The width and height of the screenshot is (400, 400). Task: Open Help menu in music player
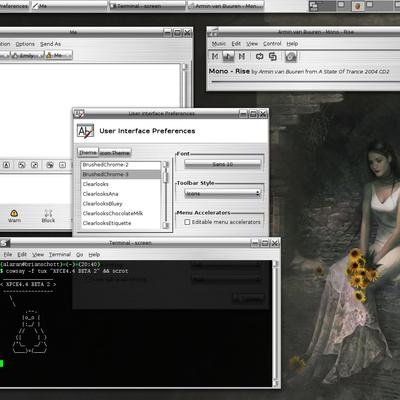292,44
